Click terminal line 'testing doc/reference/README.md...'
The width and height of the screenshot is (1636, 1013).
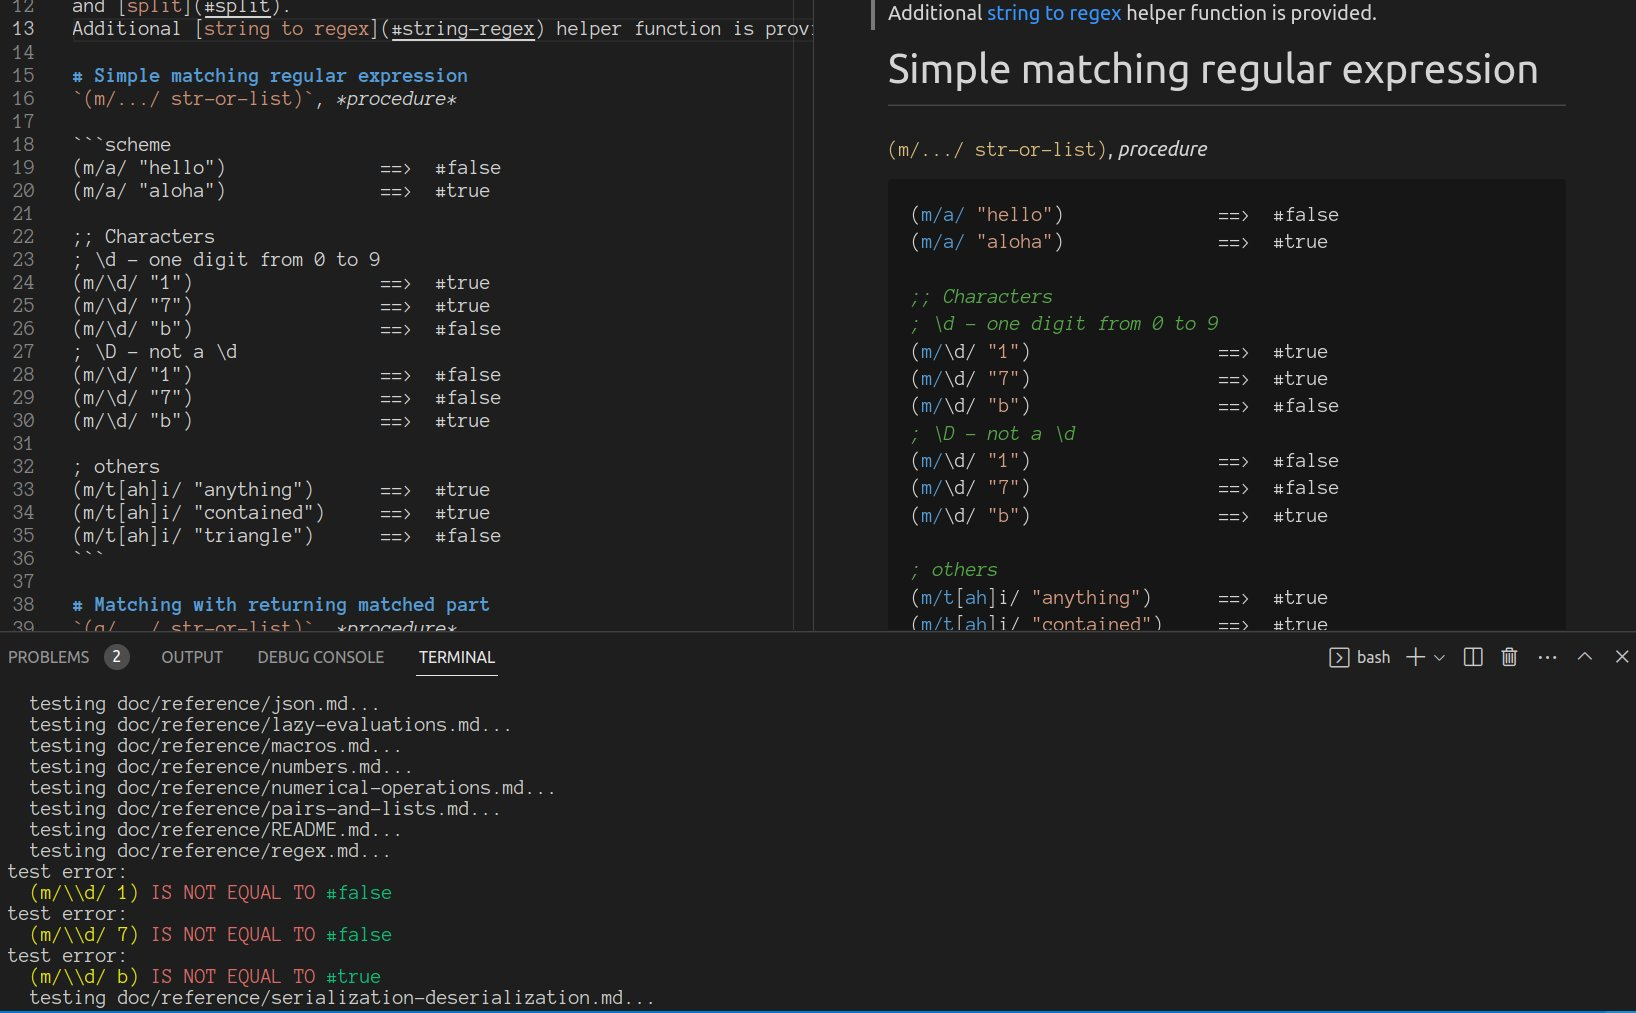[x=215, y=830]
